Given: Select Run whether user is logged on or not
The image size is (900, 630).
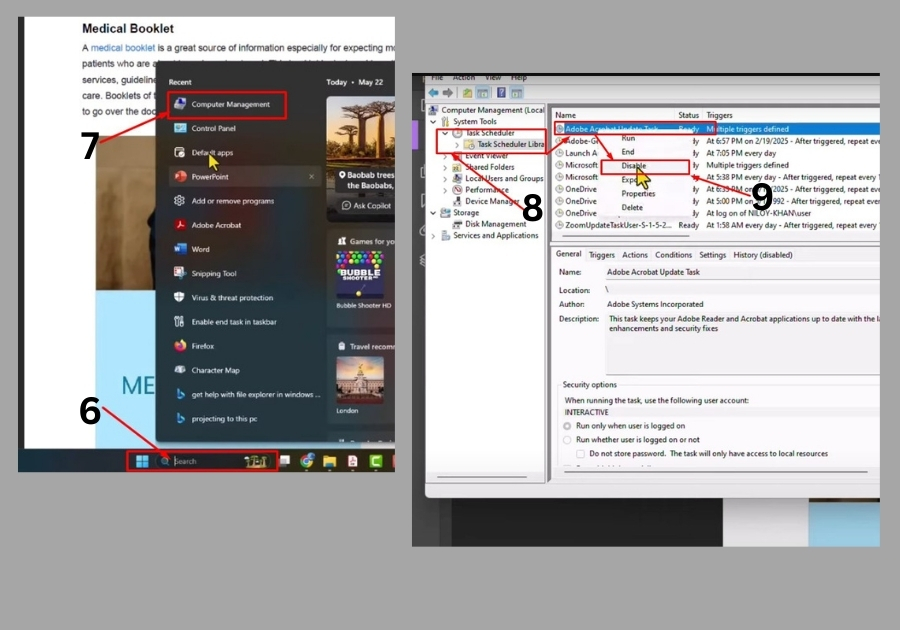Looking at the screenshot, I should [x=567, y=440].
